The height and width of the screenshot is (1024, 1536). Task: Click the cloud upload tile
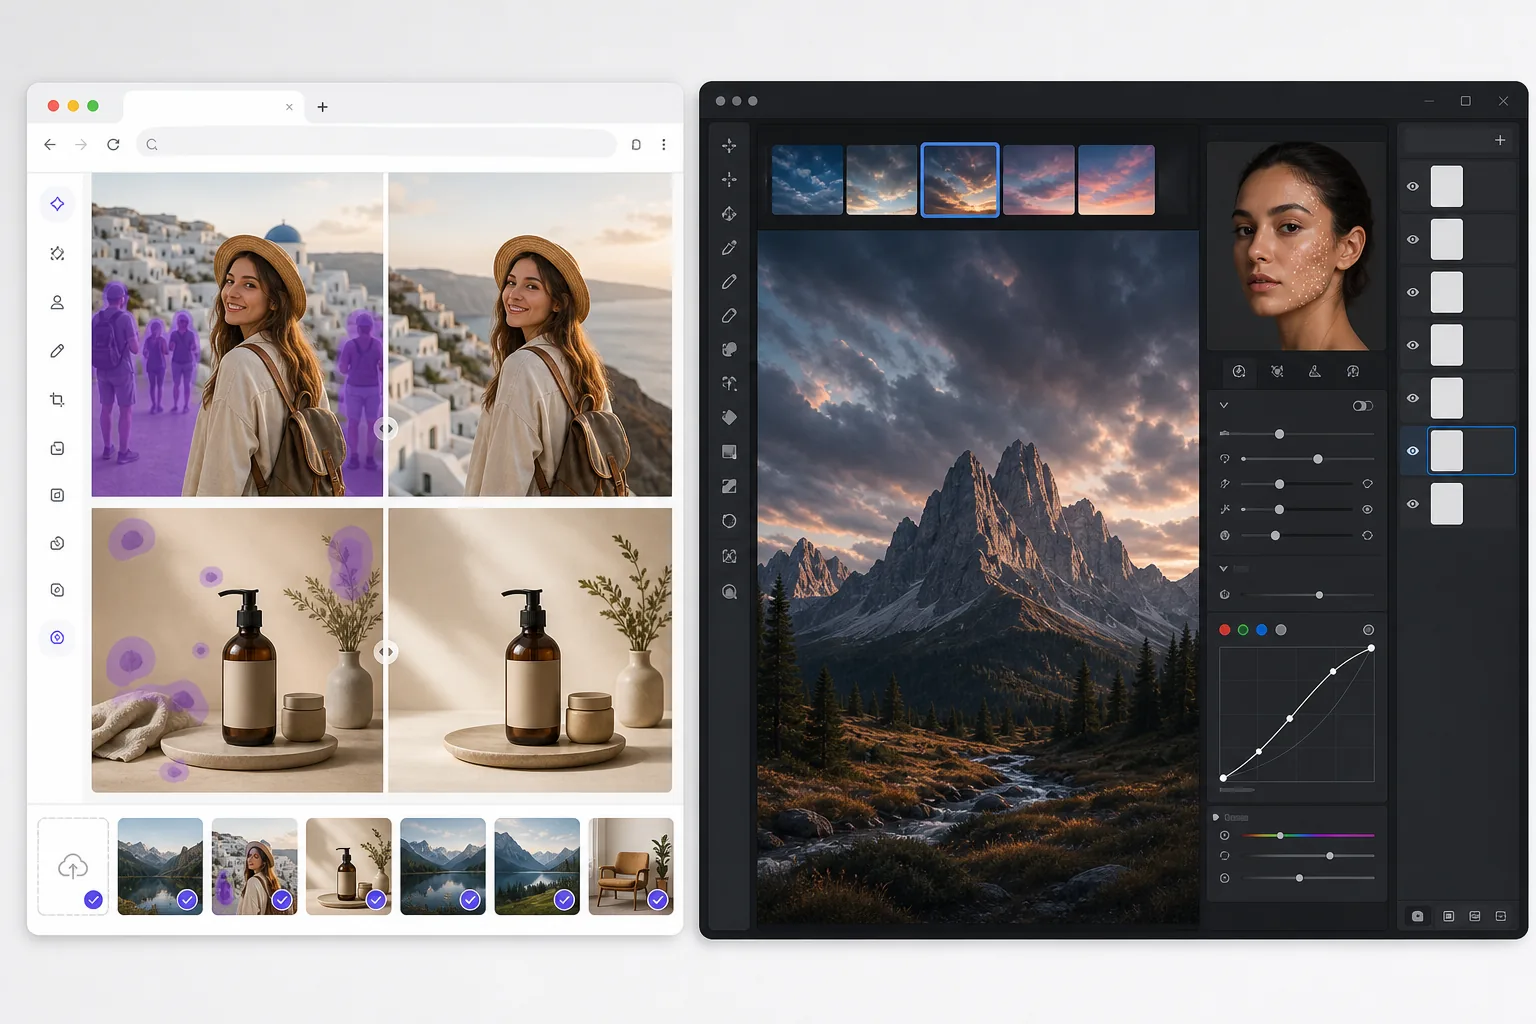tap(73, 866)
